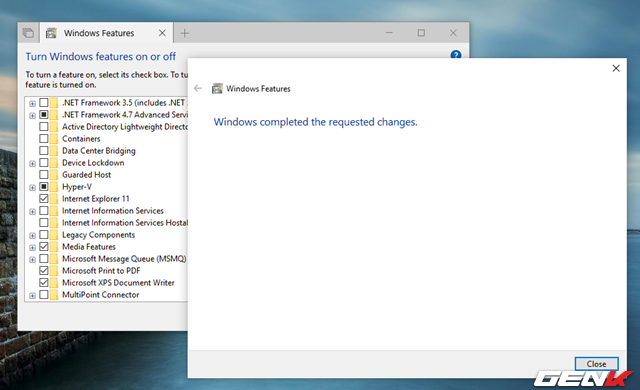The width and height of the screenshot is (640, 390).
Task: Check Internet Information Services Hostable checkbox
Action: pyautogui.click(x=44, y=223)
